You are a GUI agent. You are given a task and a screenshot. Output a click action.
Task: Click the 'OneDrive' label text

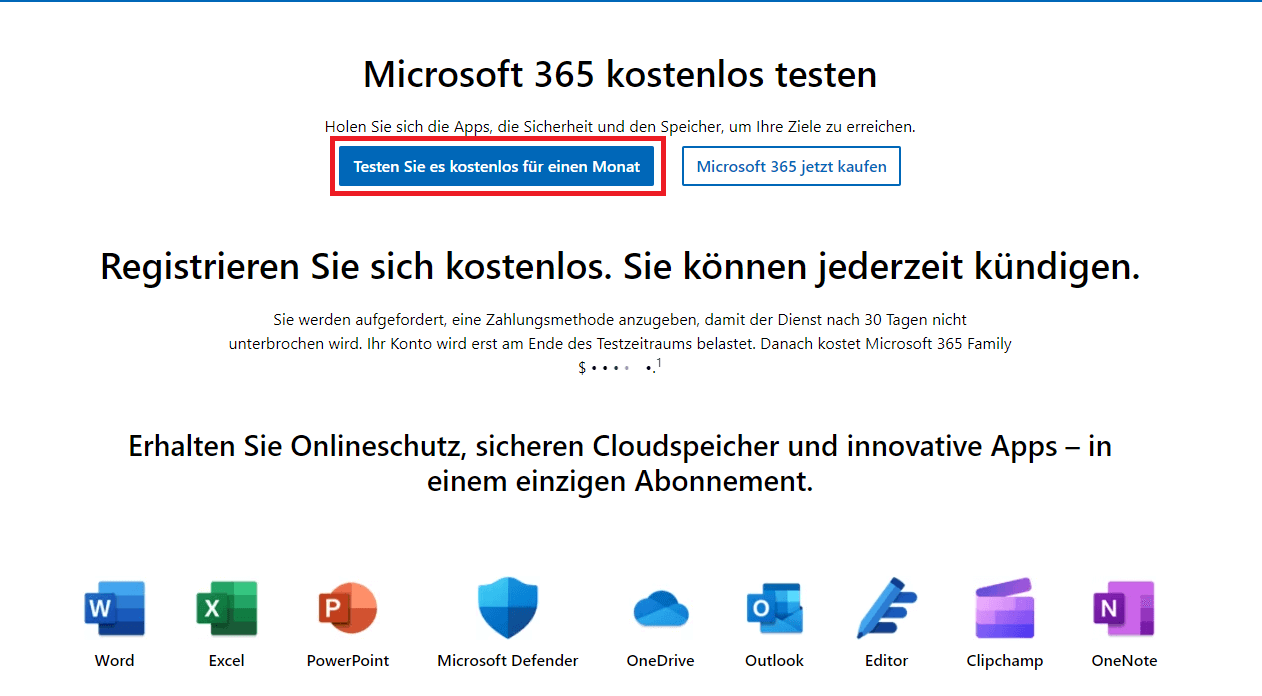coord(661,661)
